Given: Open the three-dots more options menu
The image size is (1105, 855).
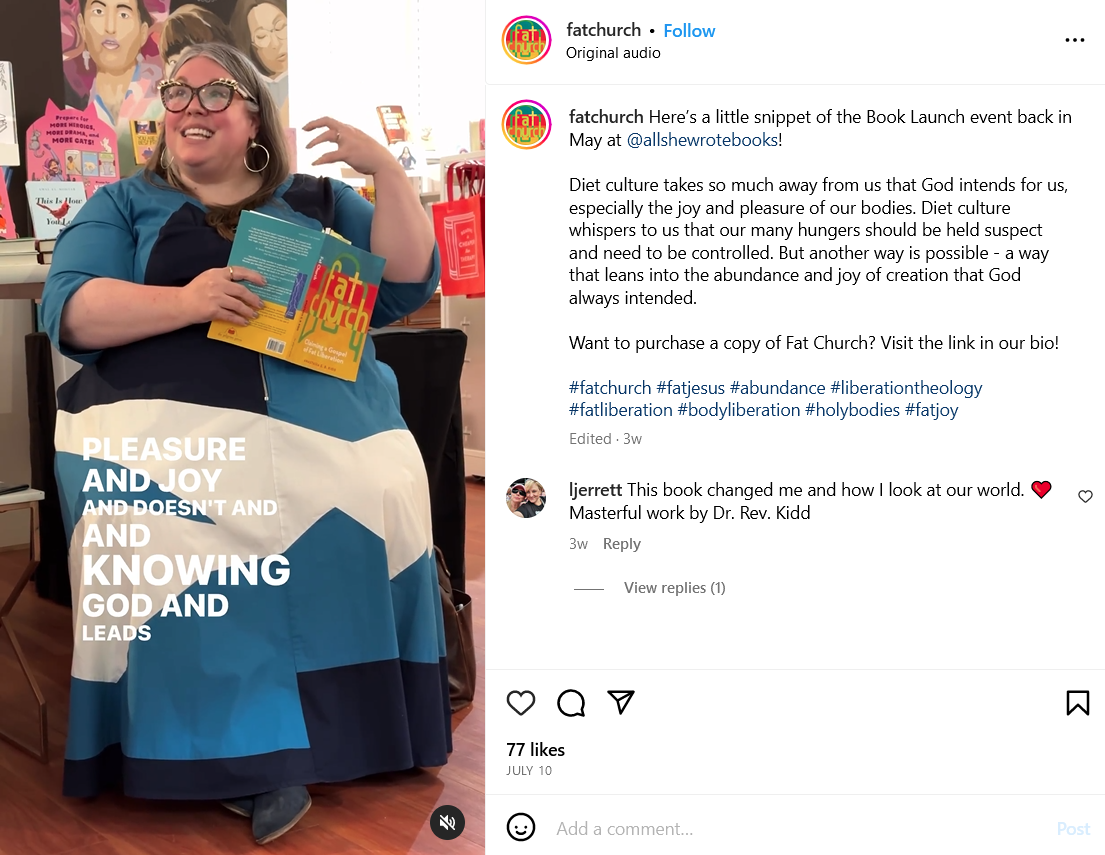Looking at the screenshot, I should (x=1075, y=40).
